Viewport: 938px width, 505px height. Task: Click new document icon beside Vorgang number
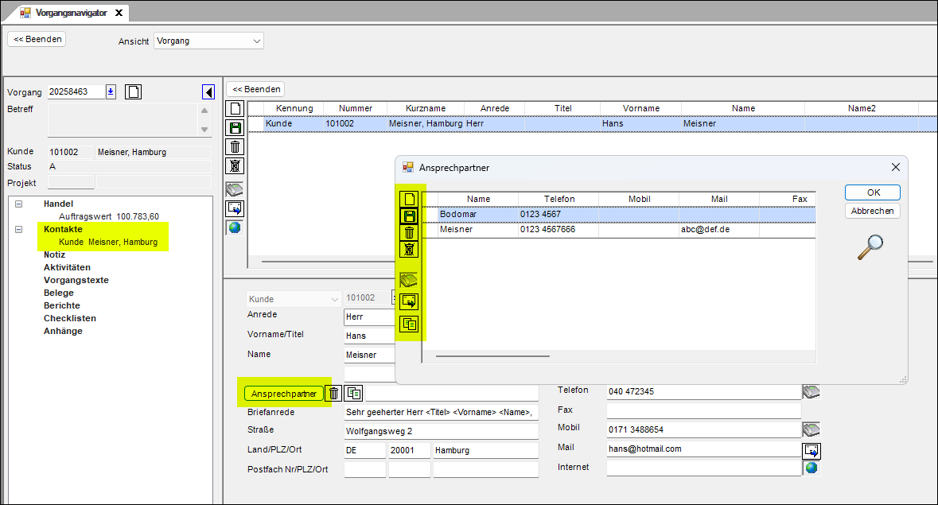pos(133,92)
